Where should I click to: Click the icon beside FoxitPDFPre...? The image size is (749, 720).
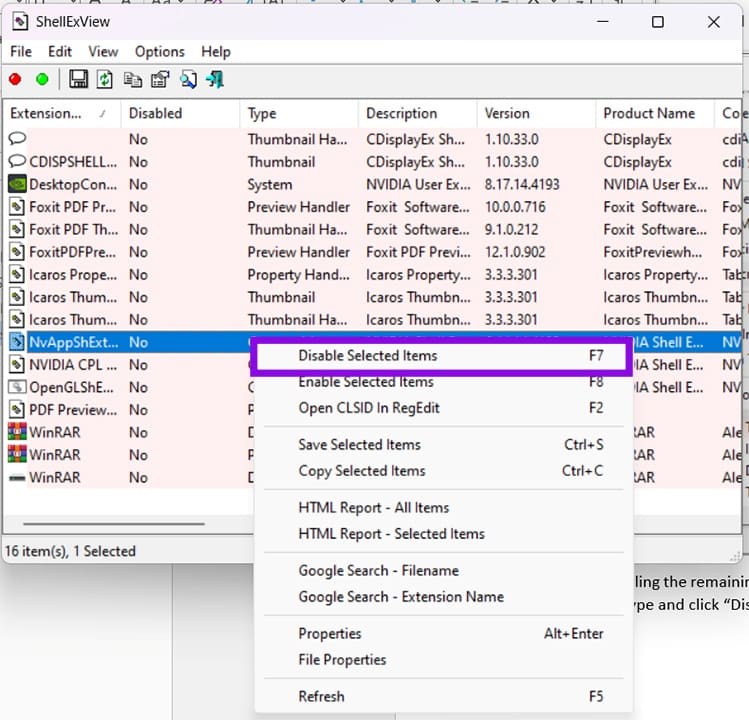(17, 252)
